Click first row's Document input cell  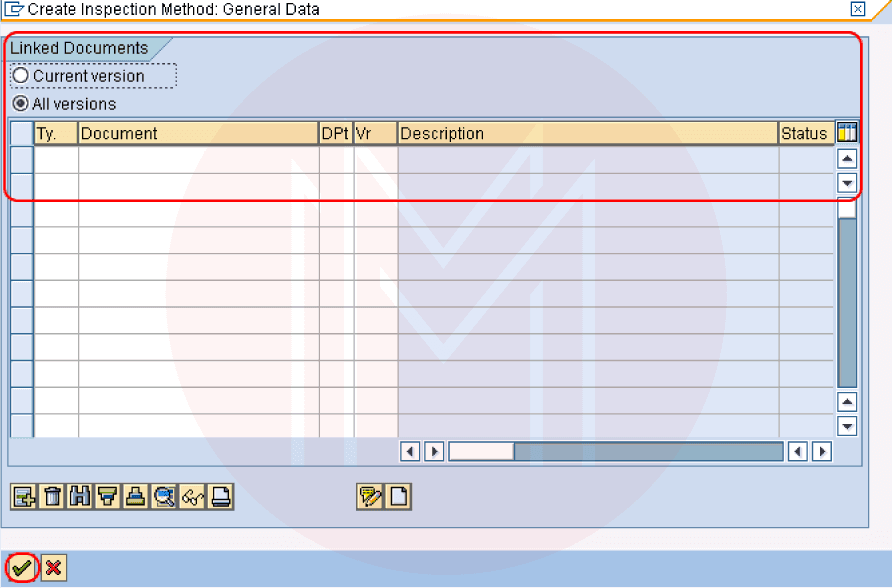click(x=198, y=159)
